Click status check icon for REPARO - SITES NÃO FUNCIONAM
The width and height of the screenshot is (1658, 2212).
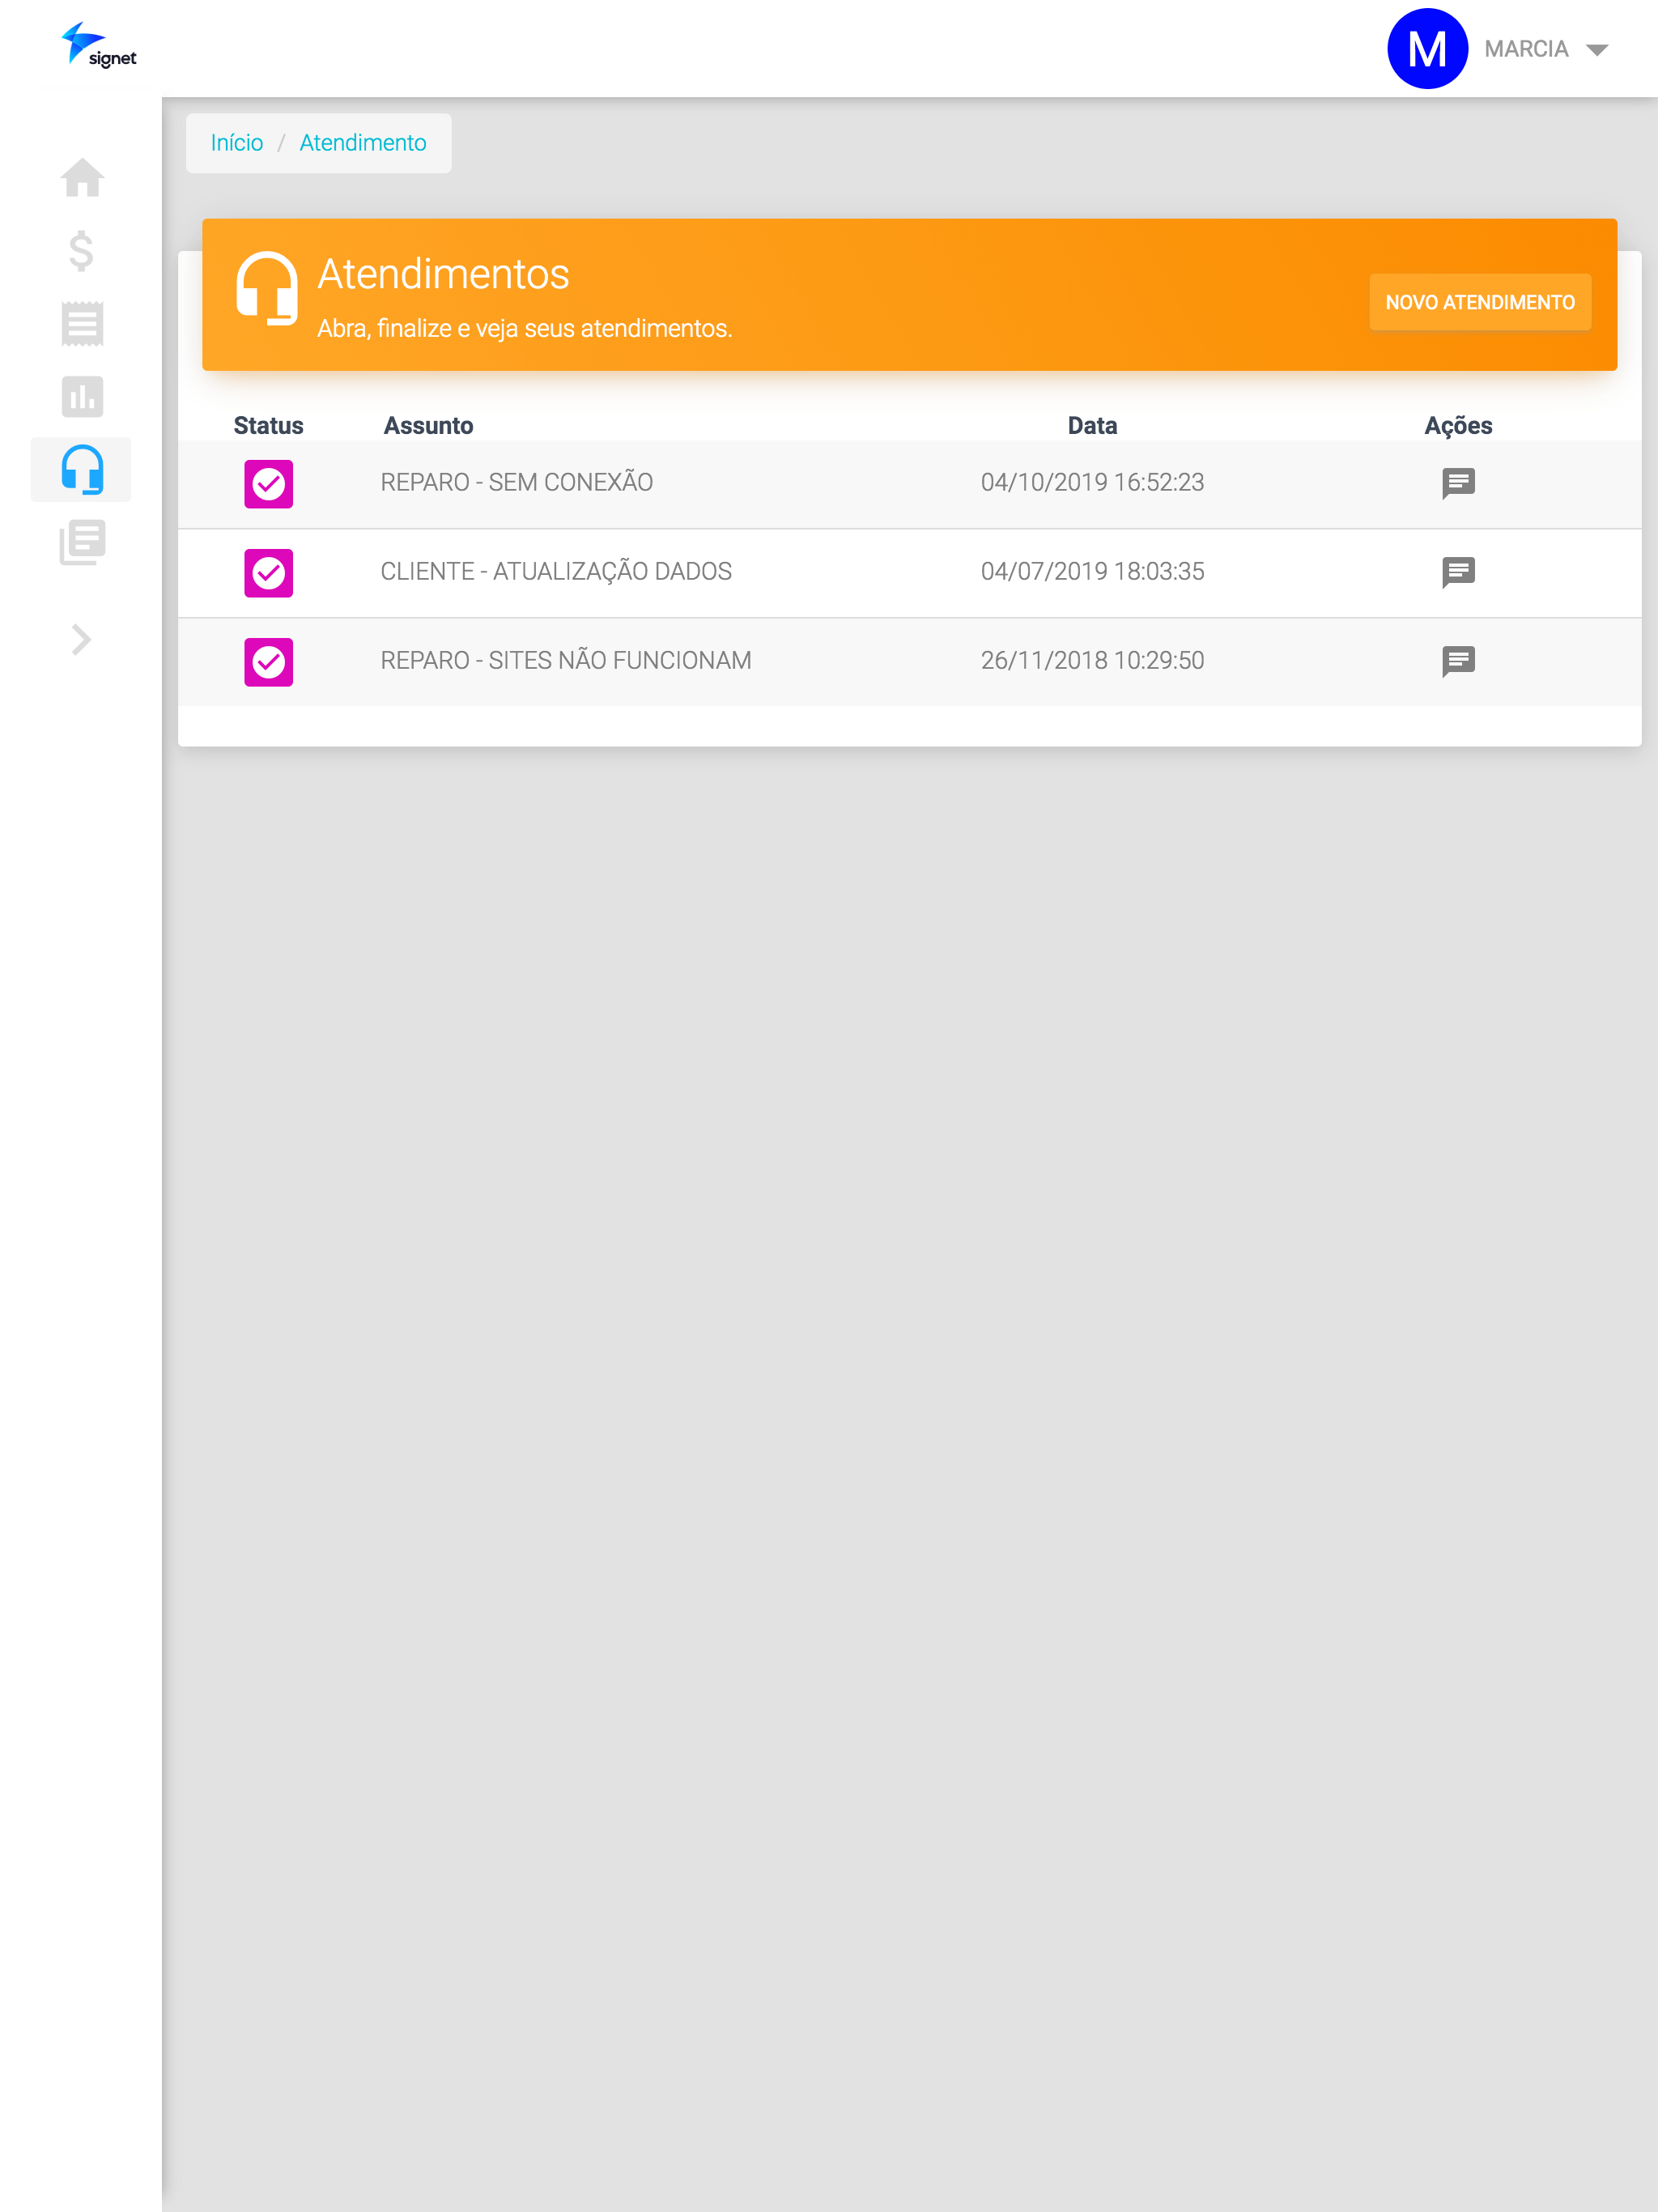pyautogui.click(x=269, y=662)
